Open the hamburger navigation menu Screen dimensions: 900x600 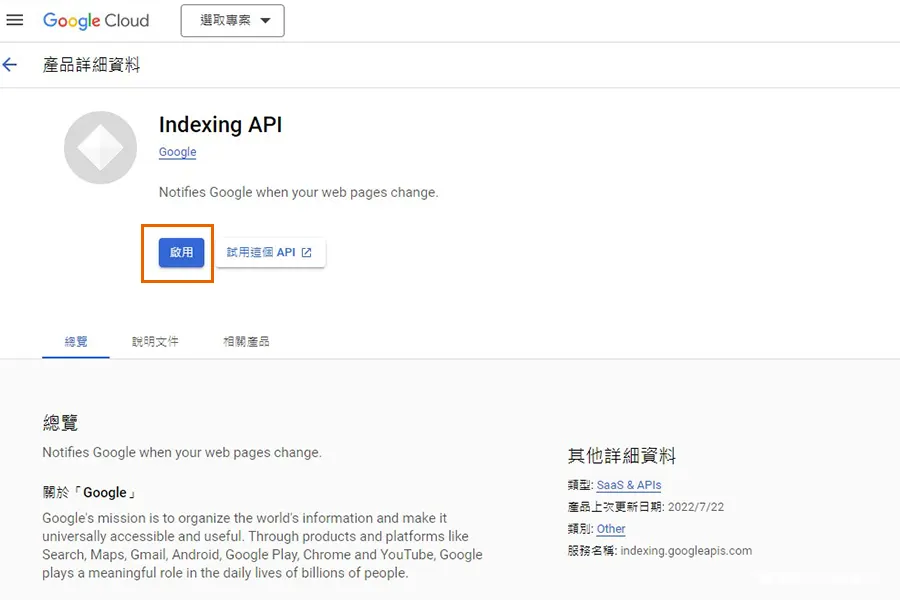tap(15, 20)
